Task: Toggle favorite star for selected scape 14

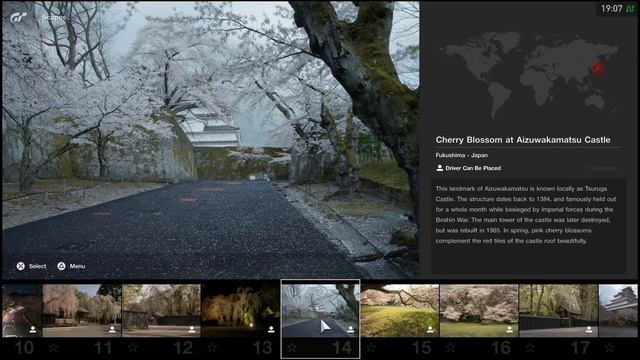Action: tap(292, 348)
